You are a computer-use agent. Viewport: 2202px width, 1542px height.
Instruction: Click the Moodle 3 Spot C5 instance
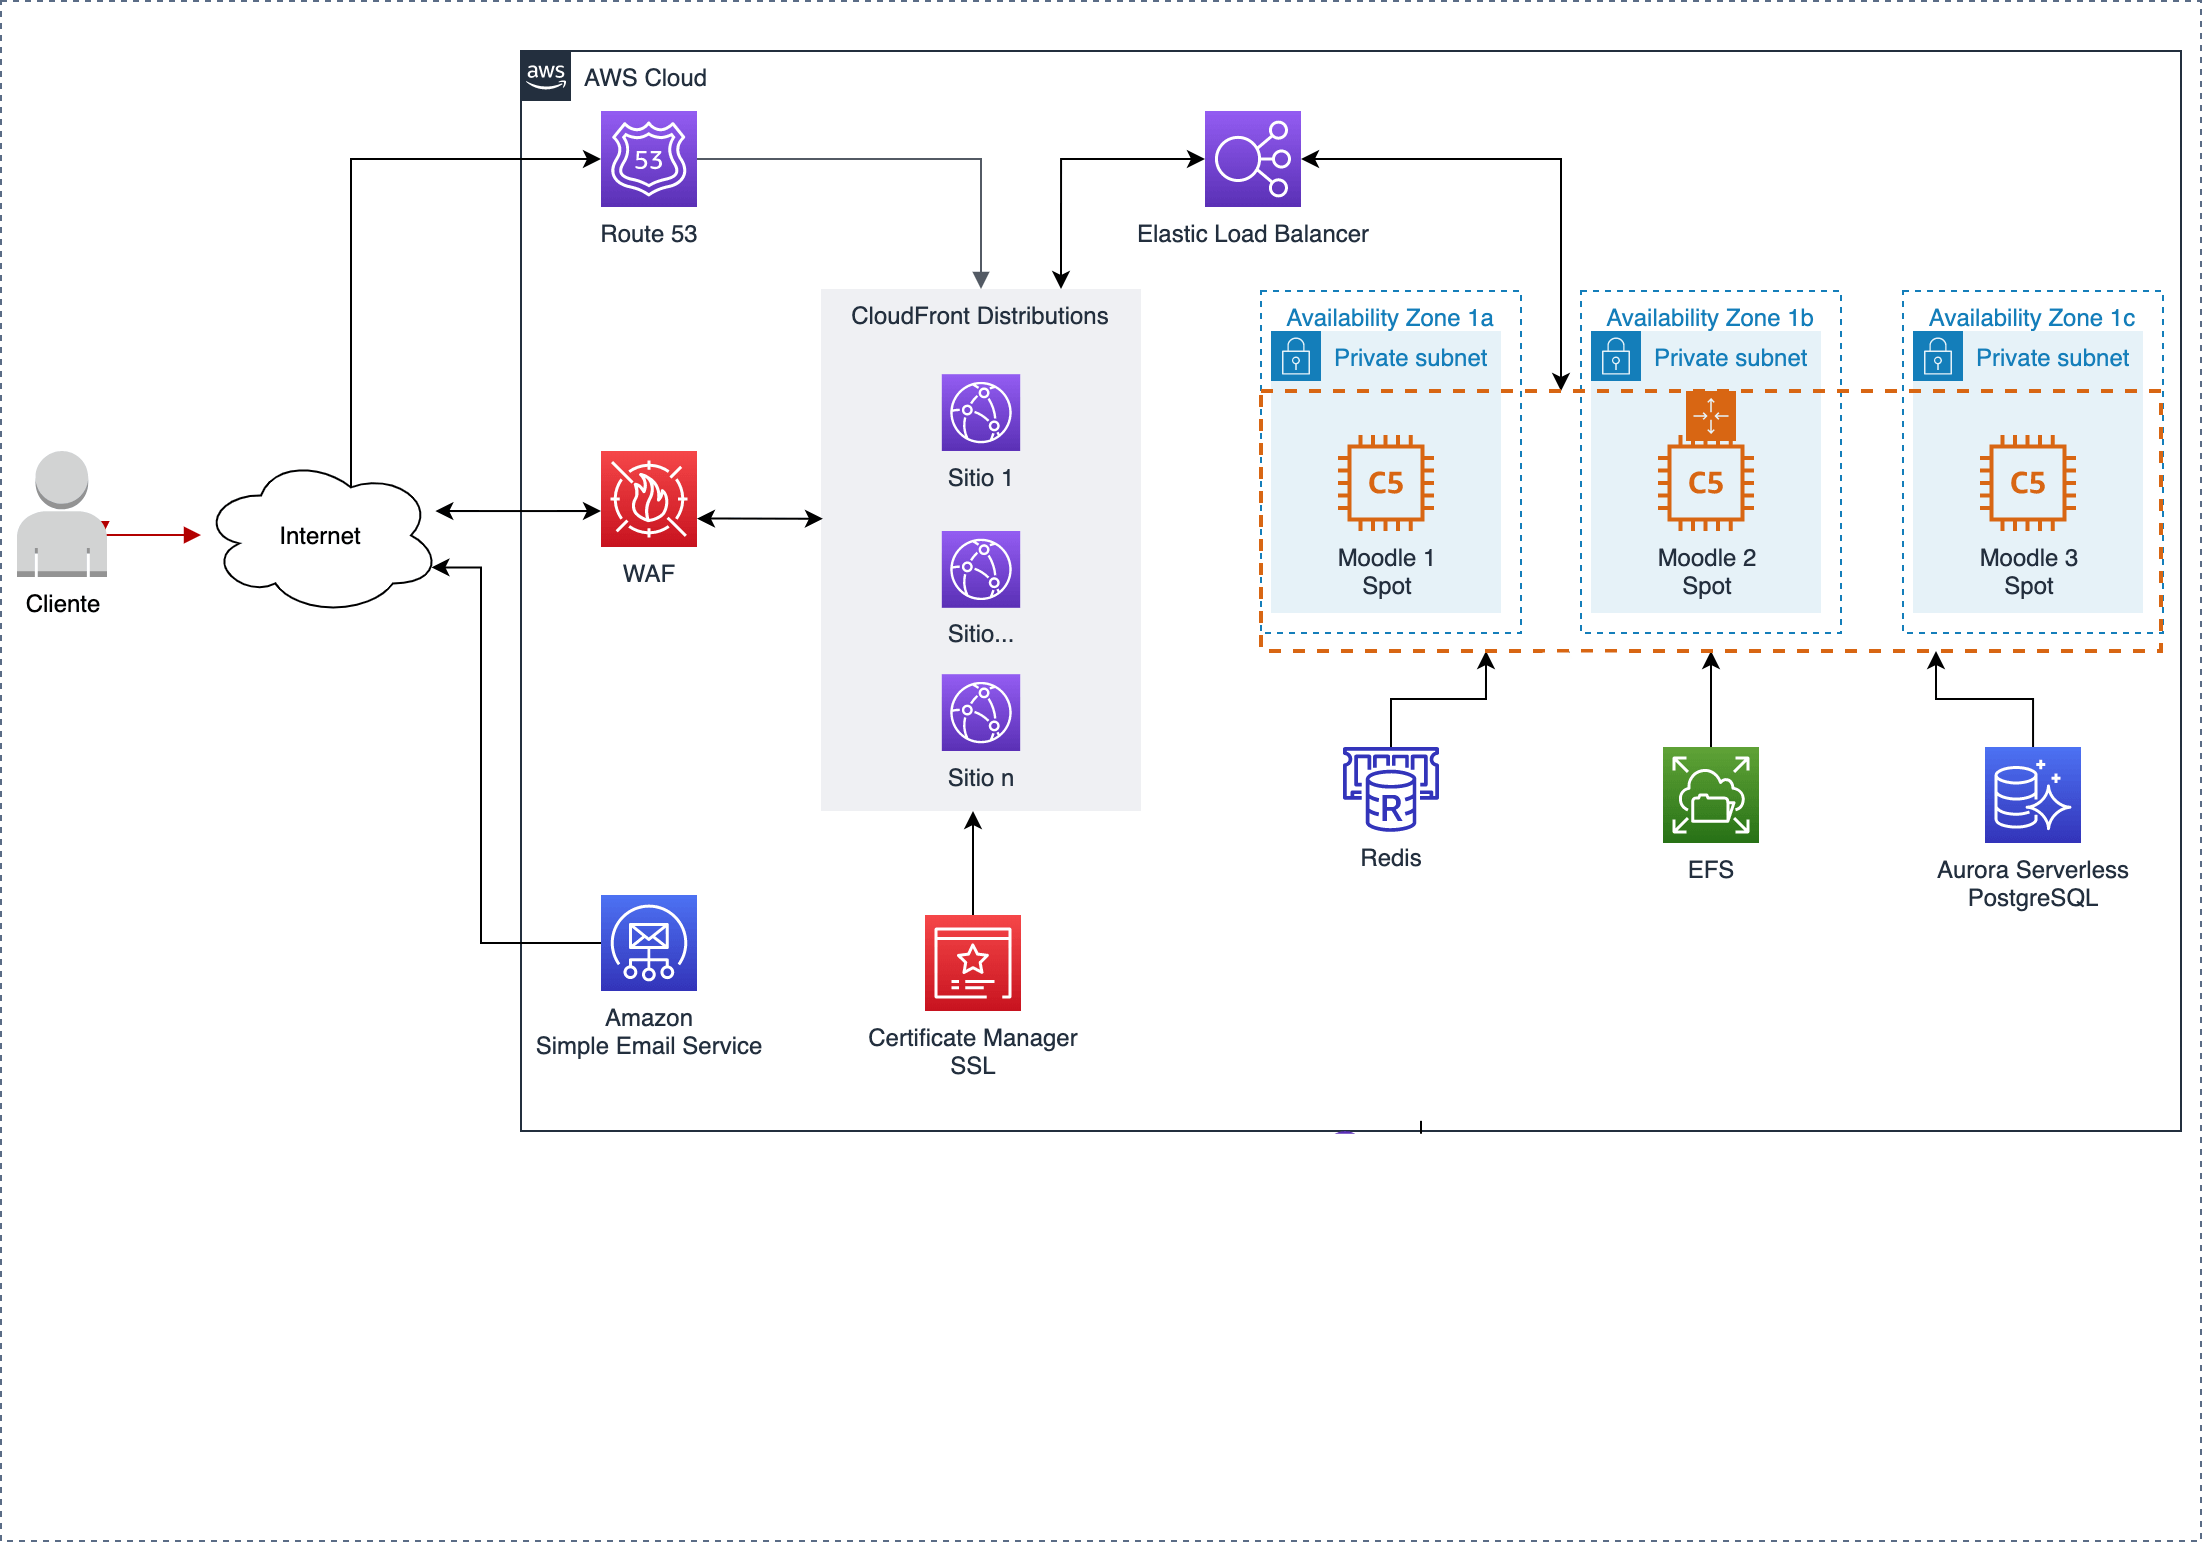2028,483
